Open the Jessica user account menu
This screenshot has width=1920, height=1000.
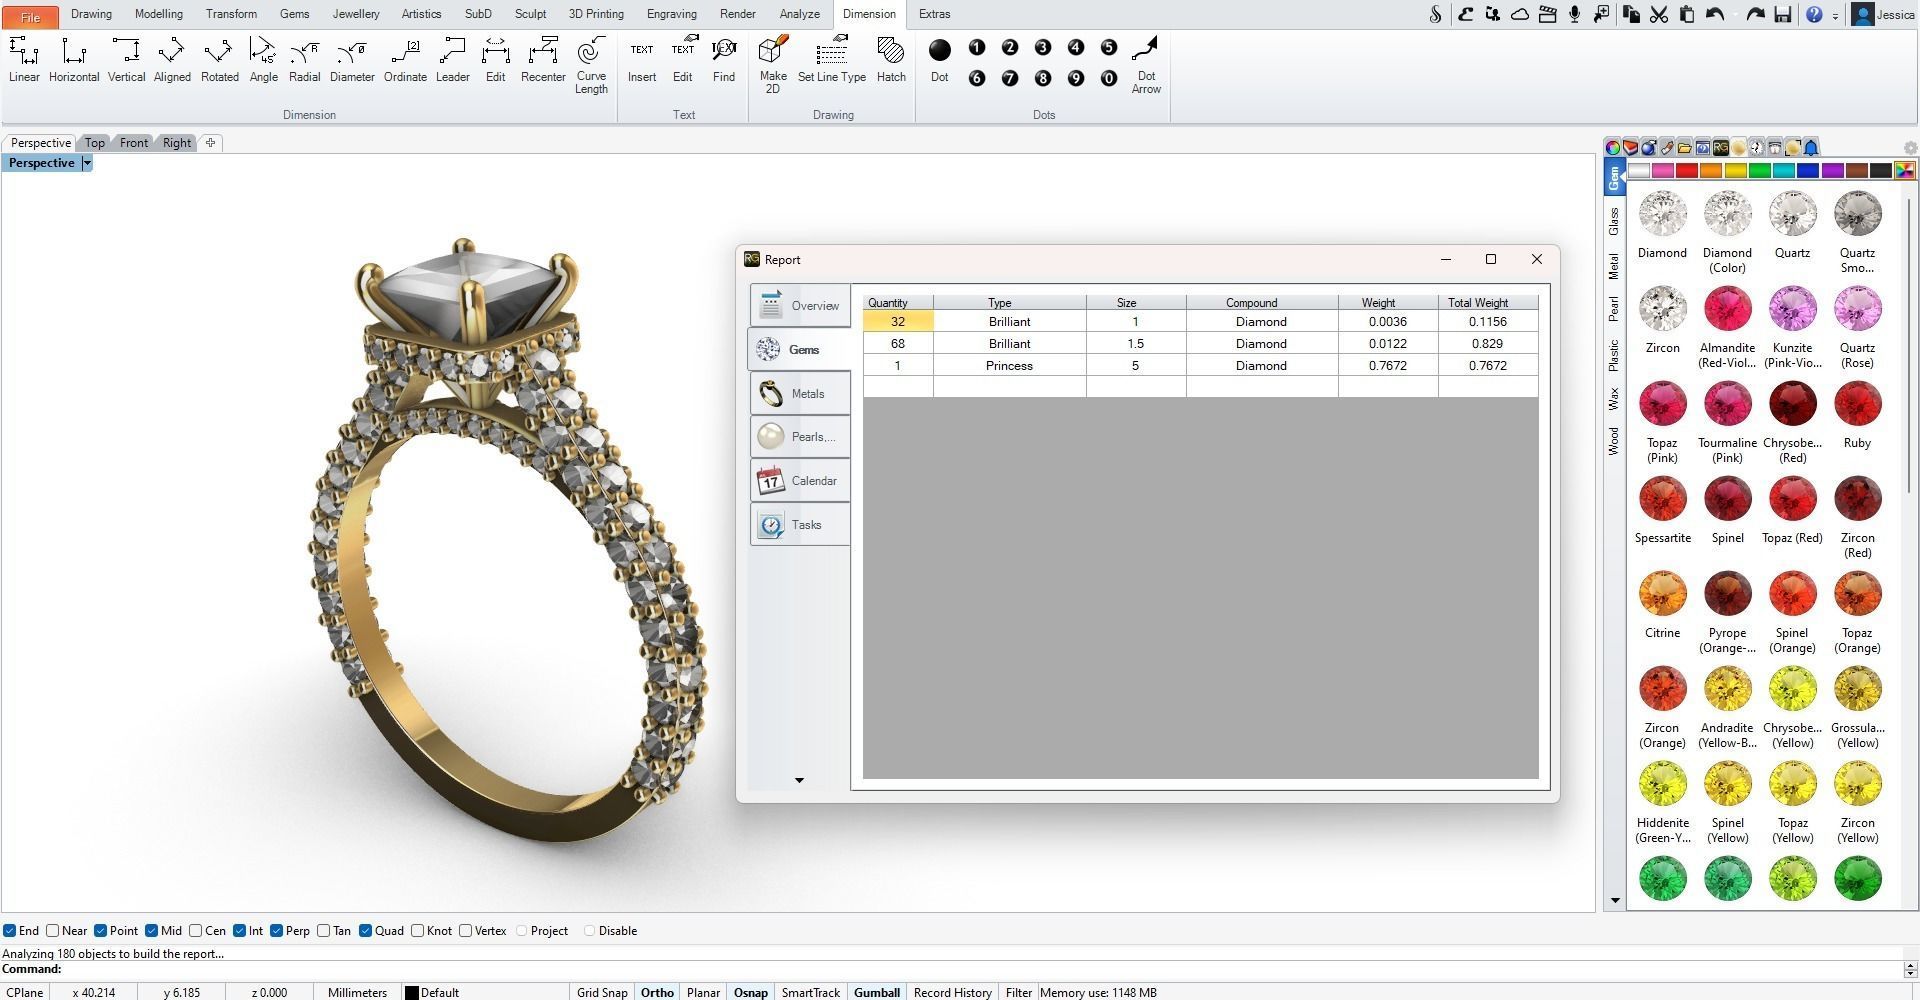click(1884, 14)
